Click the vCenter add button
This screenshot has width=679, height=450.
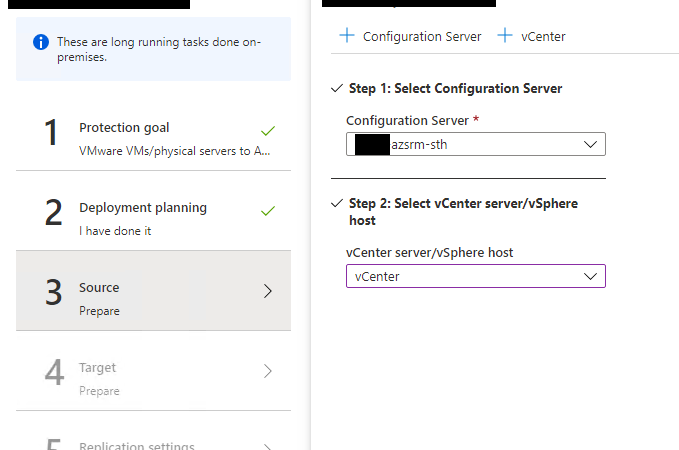coord(531,36)
